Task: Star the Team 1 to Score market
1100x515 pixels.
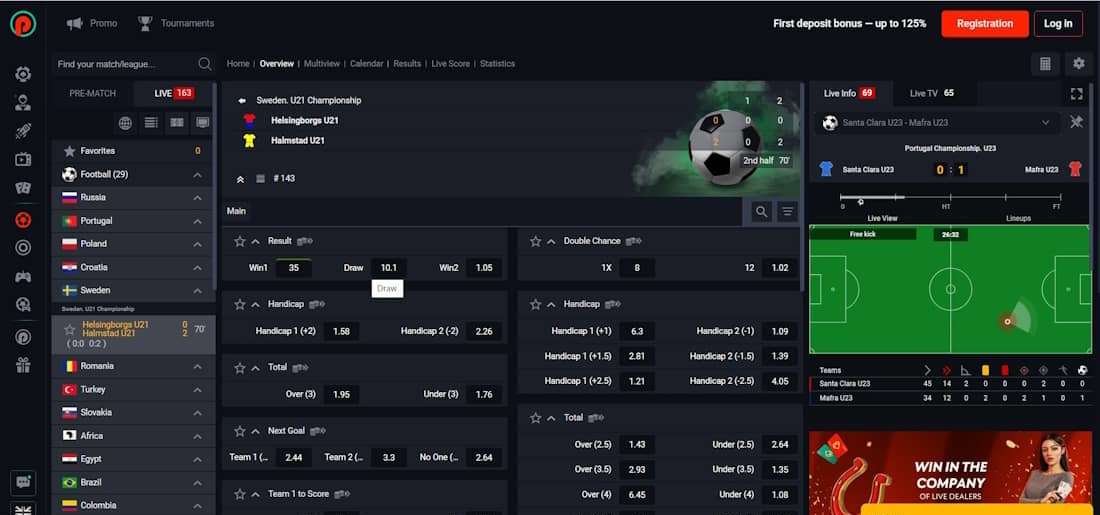Action: tap(239, 494)
